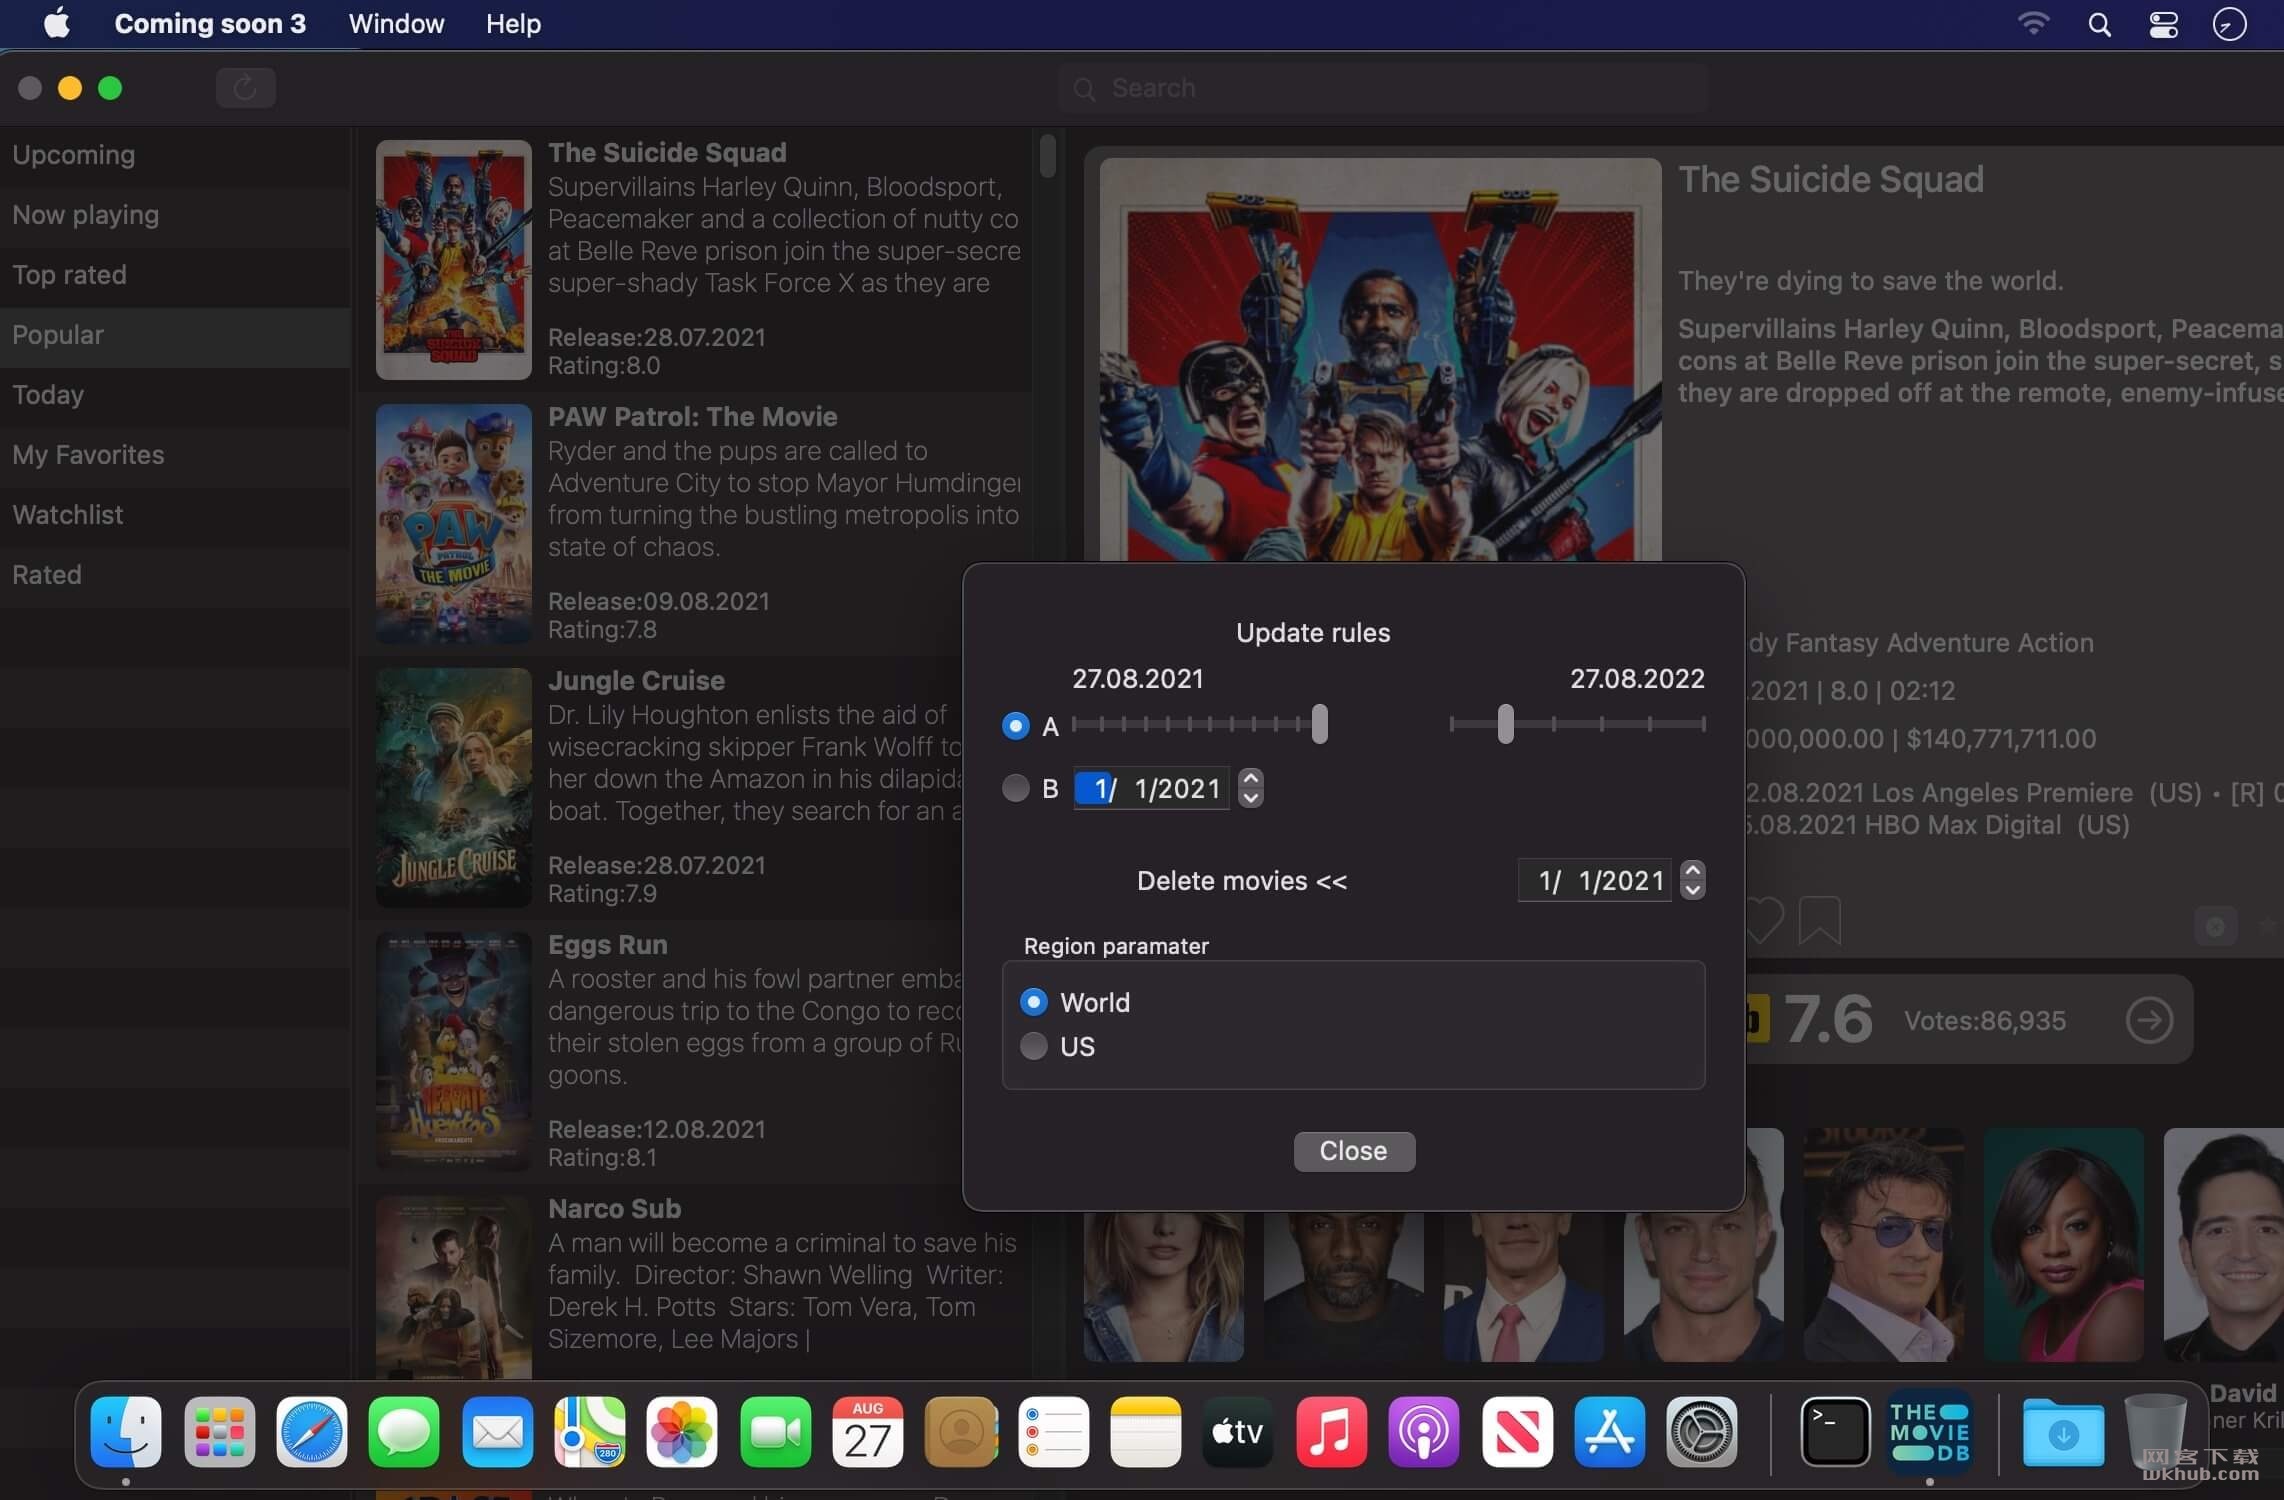The width and height of the screenshot is (2284, 1500).
Task: Open Podcasts from the dock
Action: 1424,1432
